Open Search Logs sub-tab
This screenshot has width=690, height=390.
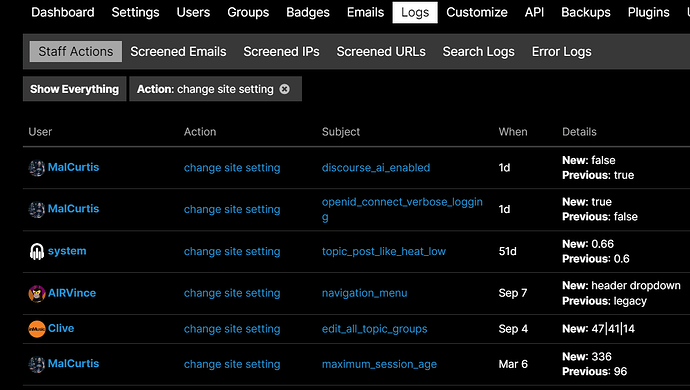(x=478, y=52)
